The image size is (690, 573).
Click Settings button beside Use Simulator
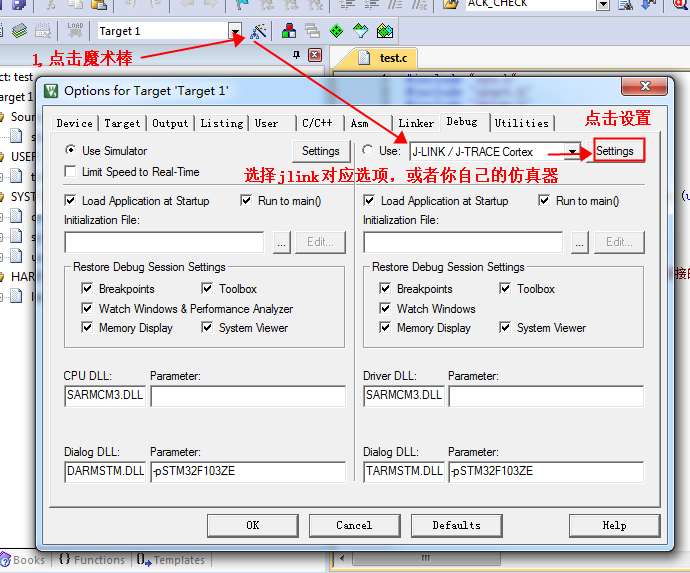(321, 151)
